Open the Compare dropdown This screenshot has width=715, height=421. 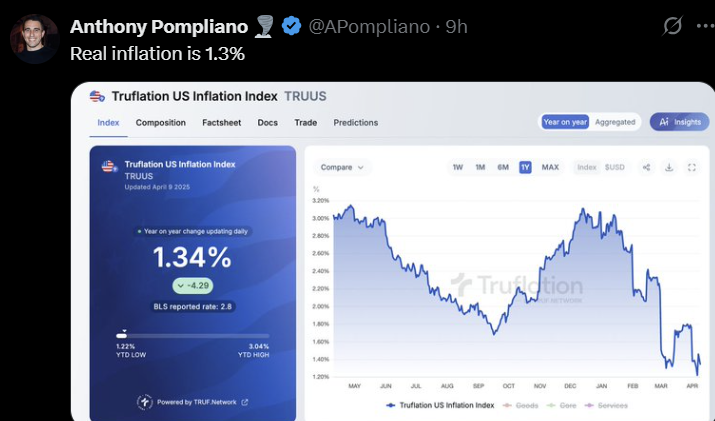(x=343, y=167)
